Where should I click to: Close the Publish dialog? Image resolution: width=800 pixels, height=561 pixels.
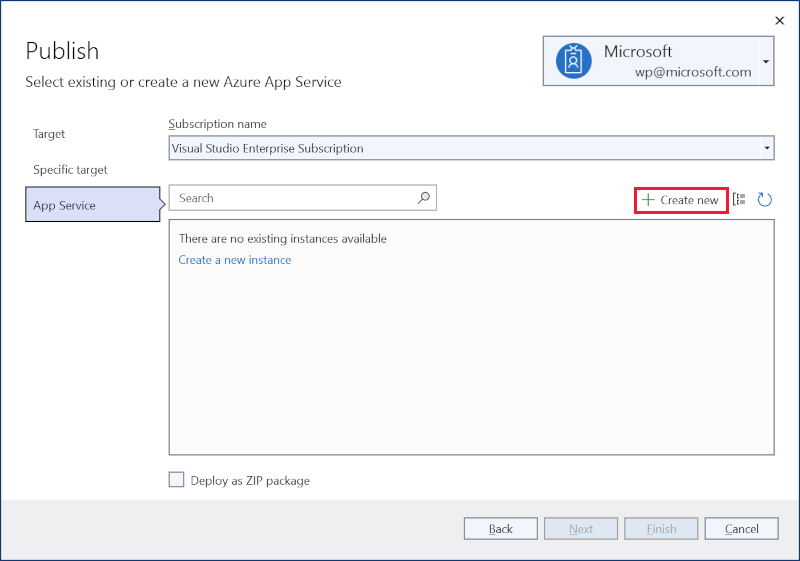tap(780, 20)
